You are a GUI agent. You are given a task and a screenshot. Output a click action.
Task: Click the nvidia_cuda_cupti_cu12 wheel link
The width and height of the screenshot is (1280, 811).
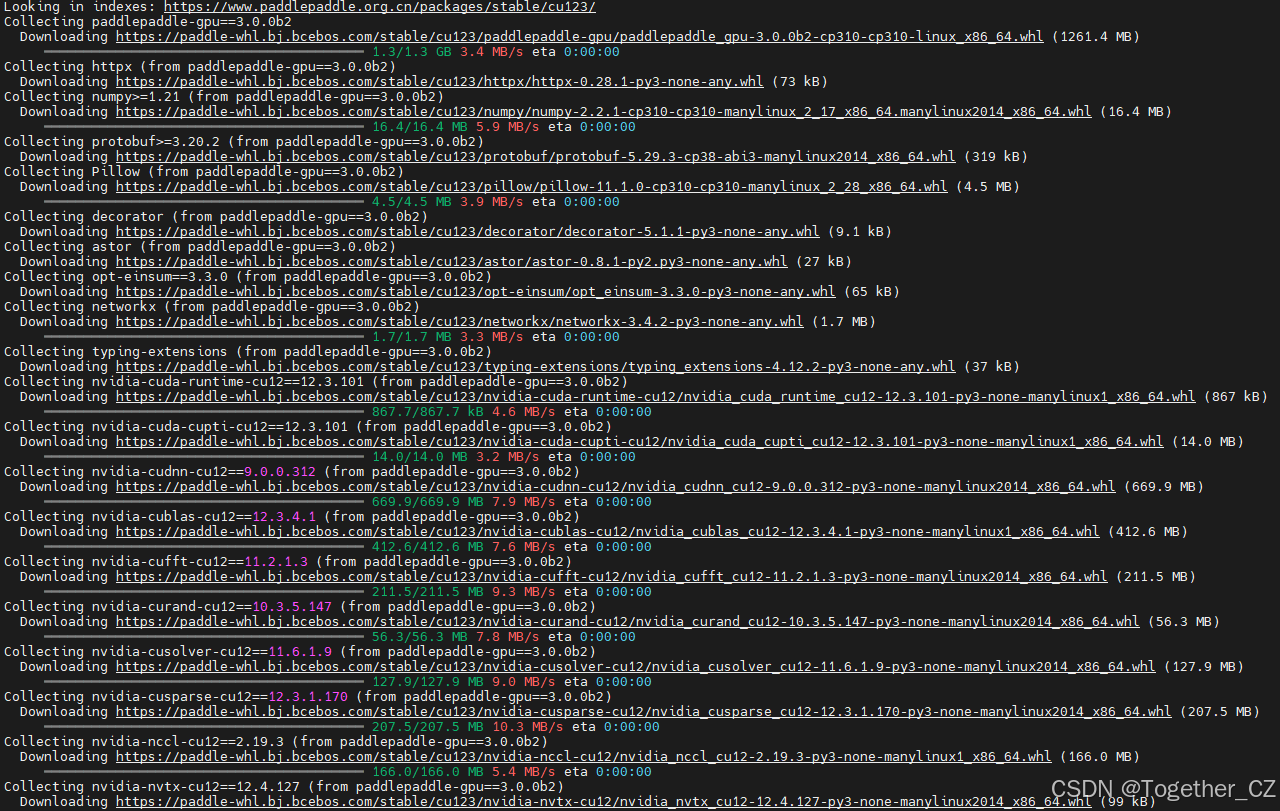click(x=640, y=441)
